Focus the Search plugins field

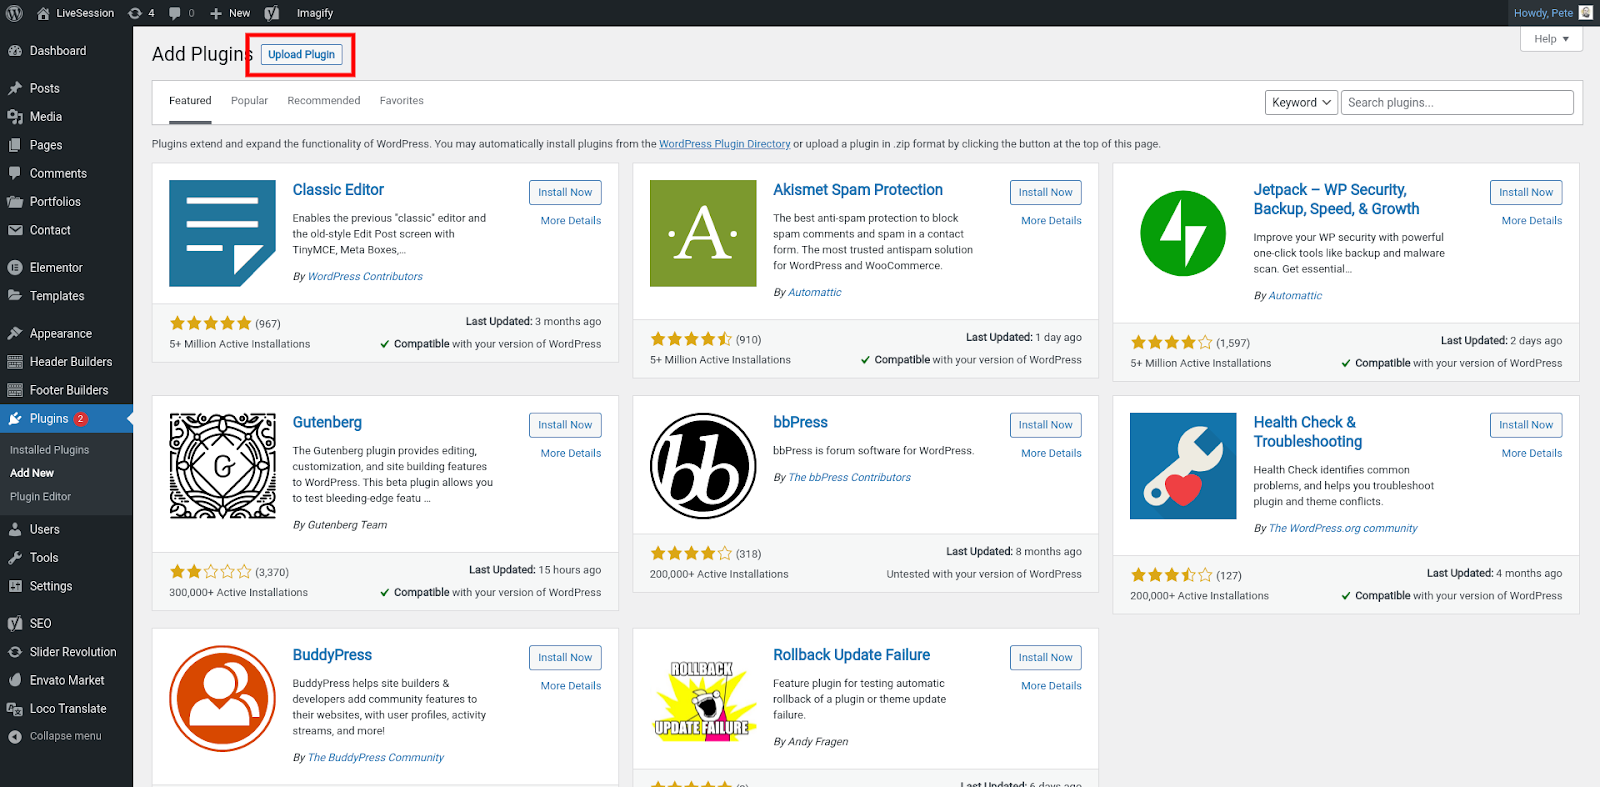coord(1457,103)
